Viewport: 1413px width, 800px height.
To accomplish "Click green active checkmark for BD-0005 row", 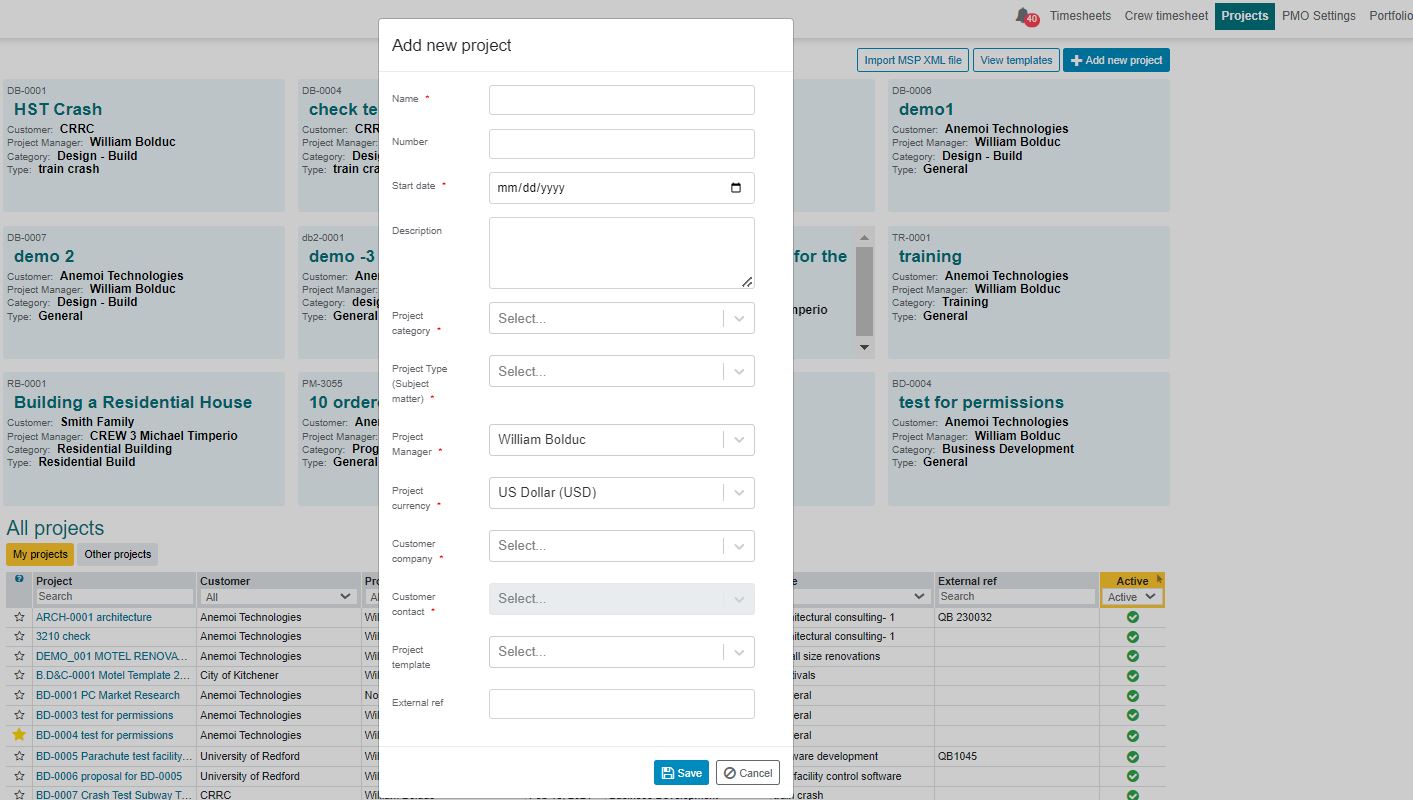I will (1132, 756).
